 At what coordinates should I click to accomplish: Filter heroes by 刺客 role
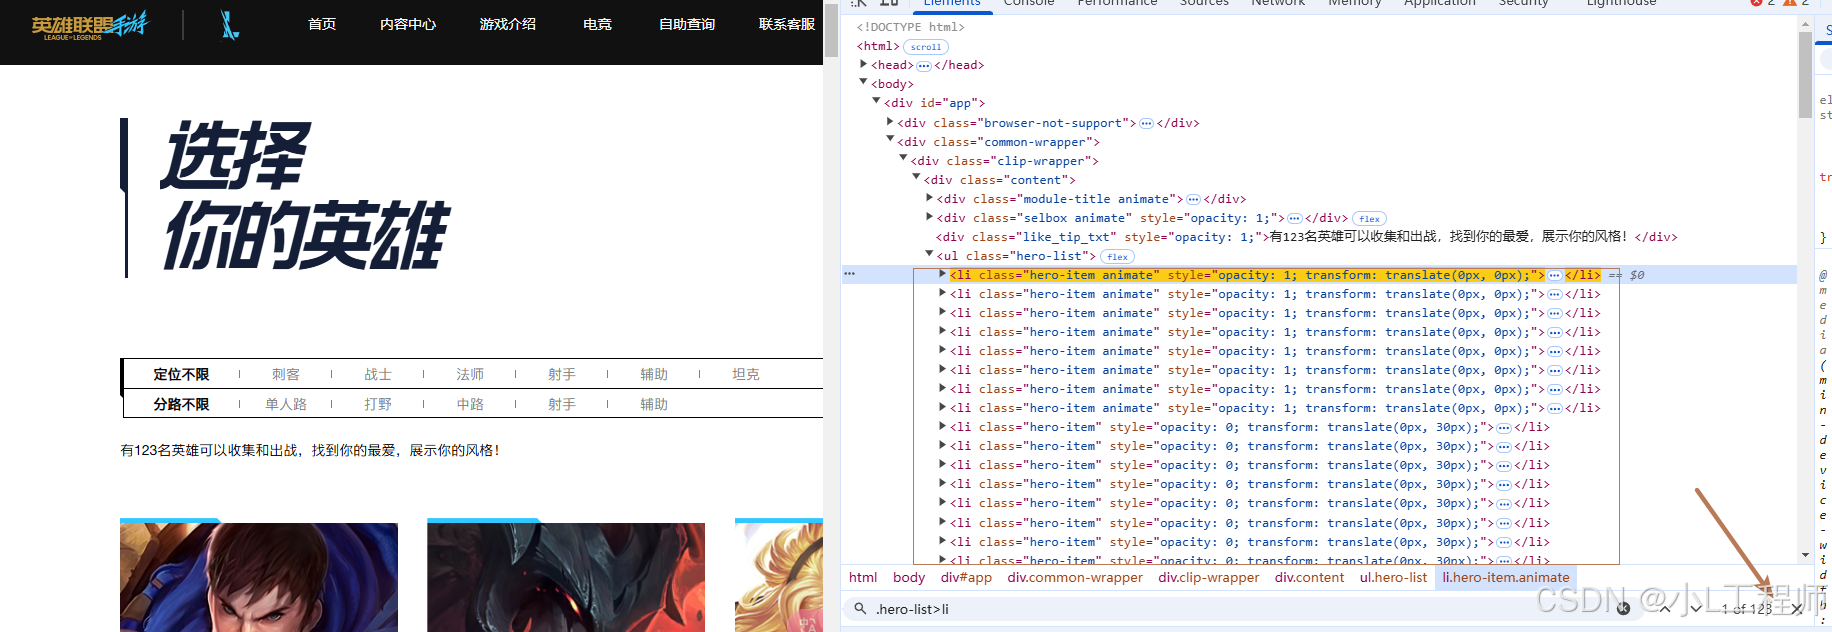point(286,374)
